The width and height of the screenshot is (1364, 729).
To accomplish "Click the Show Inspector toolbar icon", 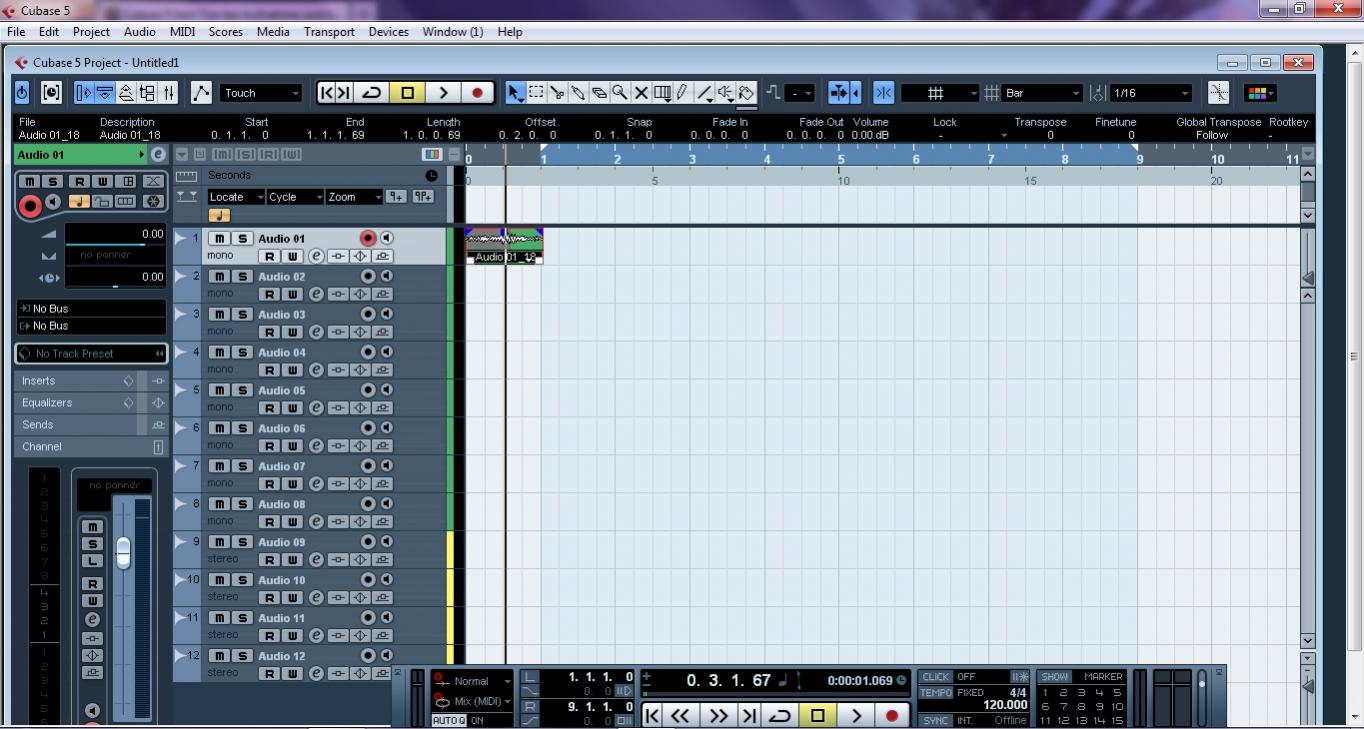I will coord(84,93).
